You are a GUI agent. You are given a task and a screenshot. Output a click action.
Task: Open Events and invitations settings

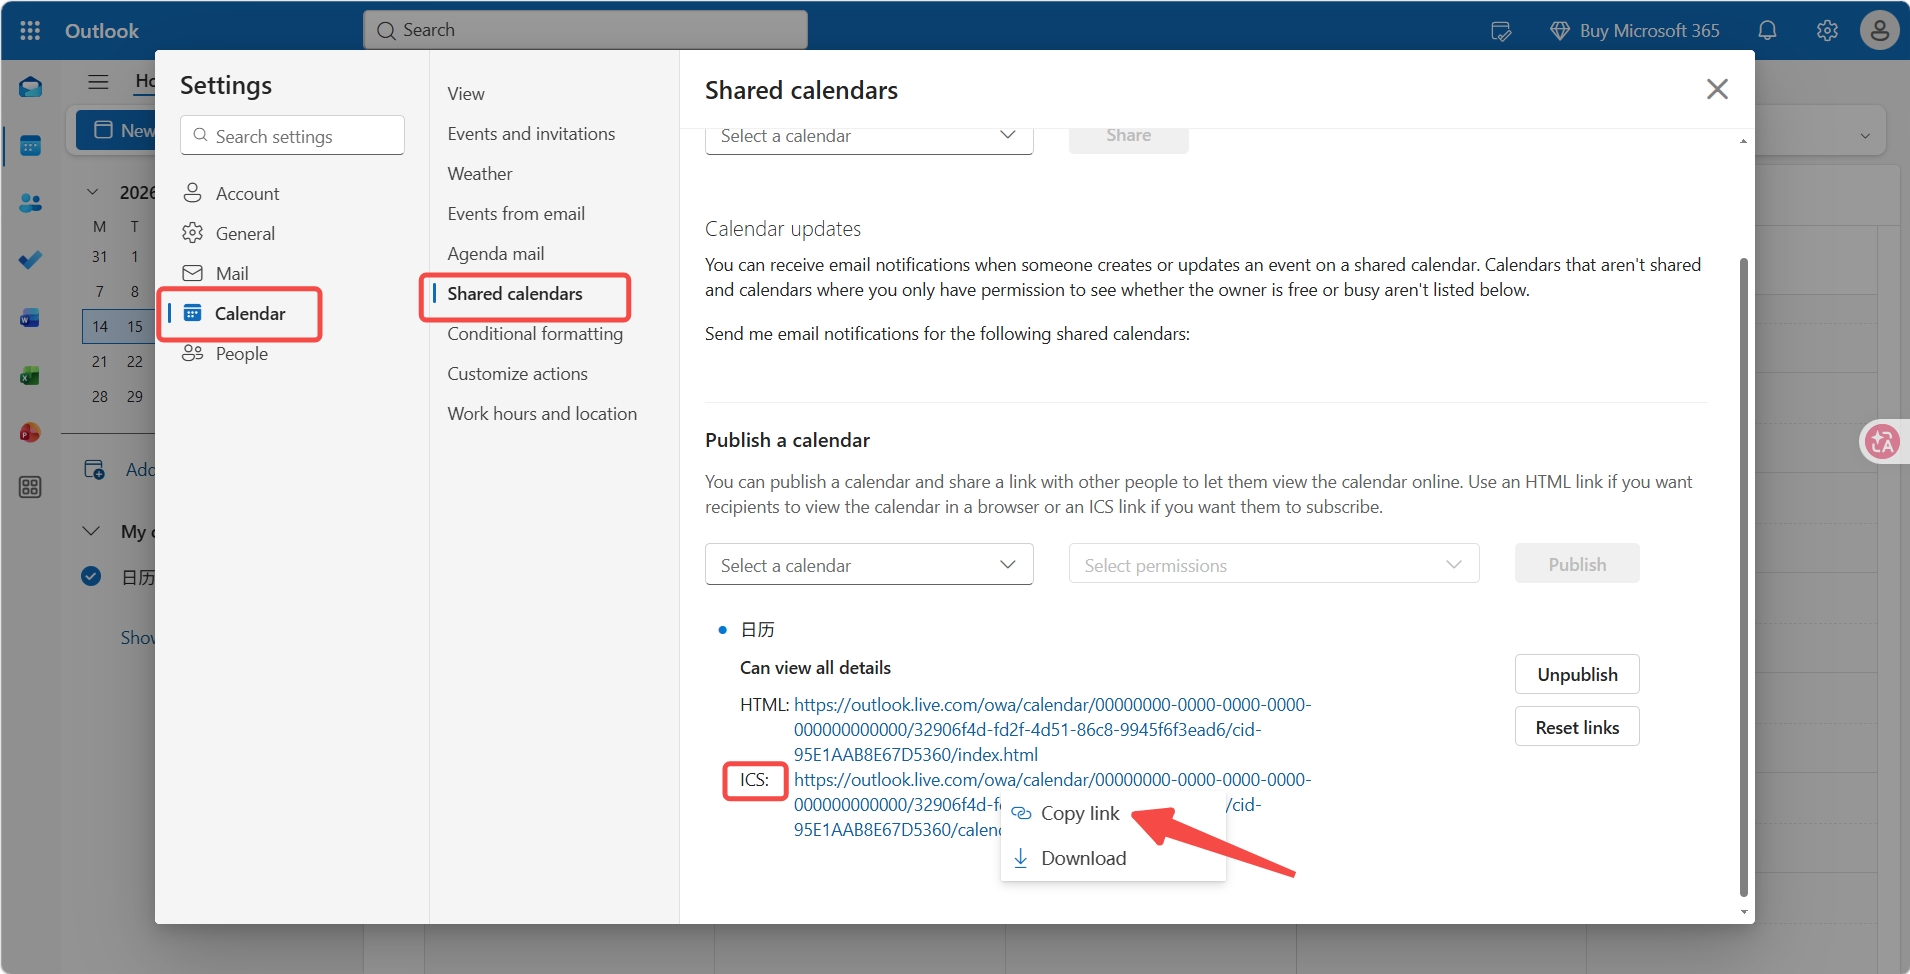[x=531, y=134]
